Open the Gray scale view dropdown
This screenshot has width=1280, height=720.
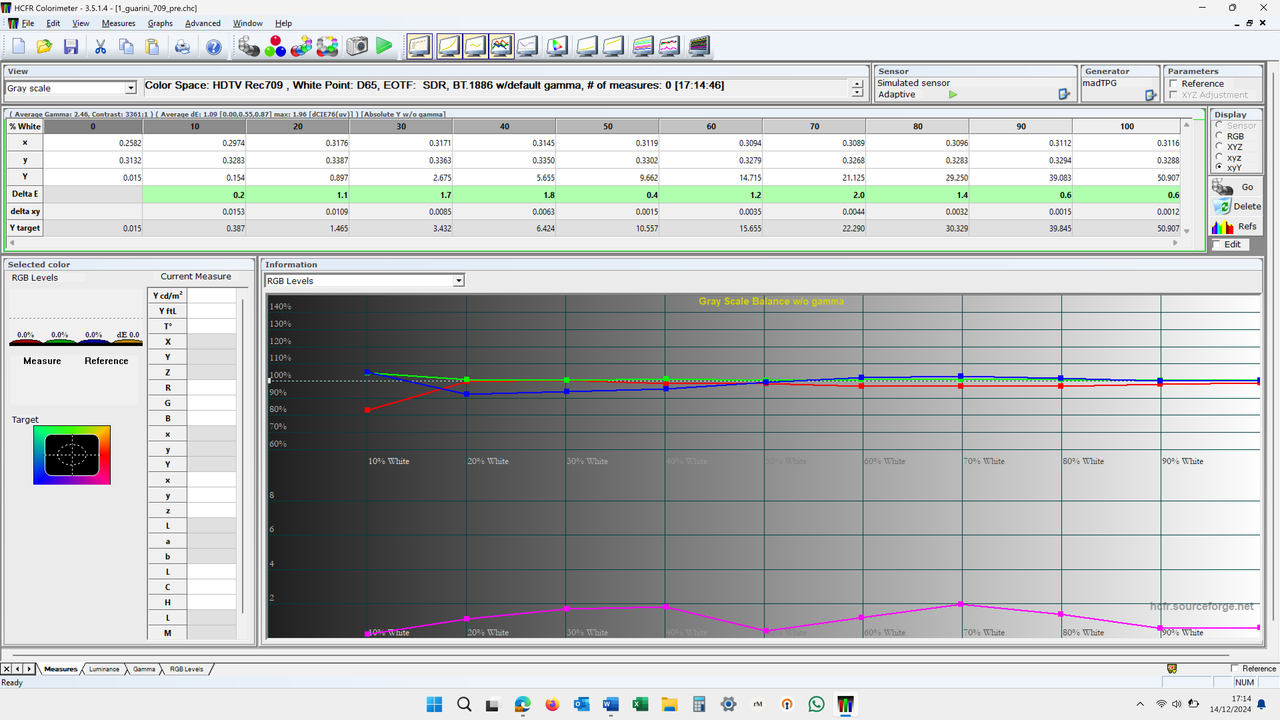coord(130,88)
